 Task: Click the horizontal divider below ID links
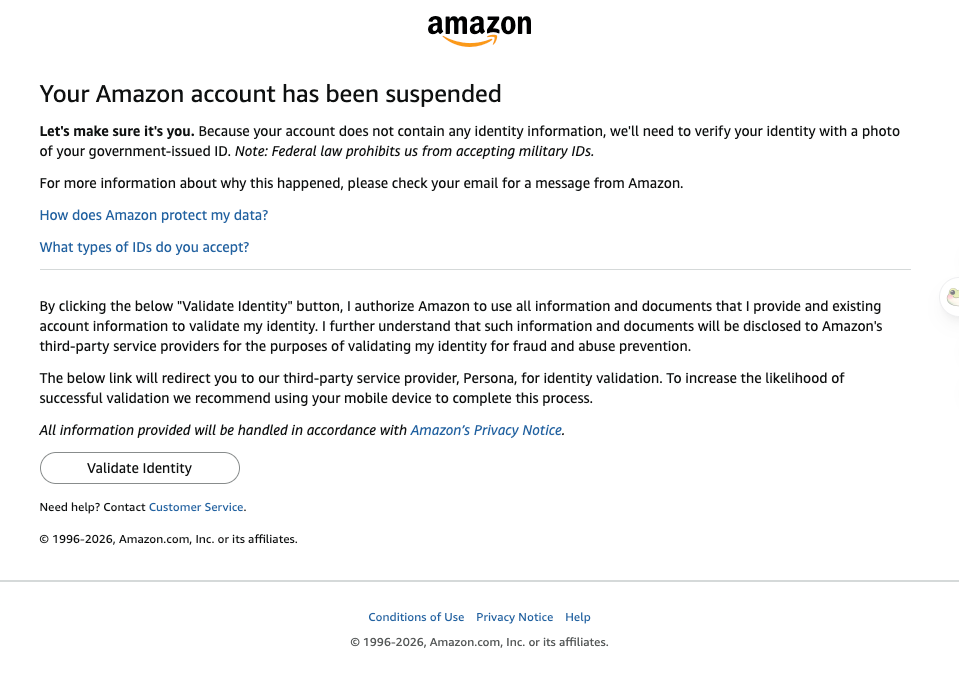pyautogui.click(x=475, y=269)
